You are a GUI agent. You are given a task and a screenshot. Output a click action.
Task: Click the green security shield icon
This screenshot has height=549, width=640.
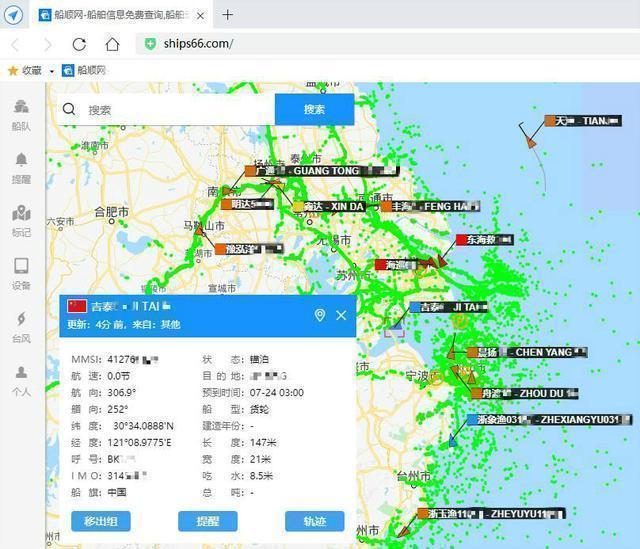[151, 44]
